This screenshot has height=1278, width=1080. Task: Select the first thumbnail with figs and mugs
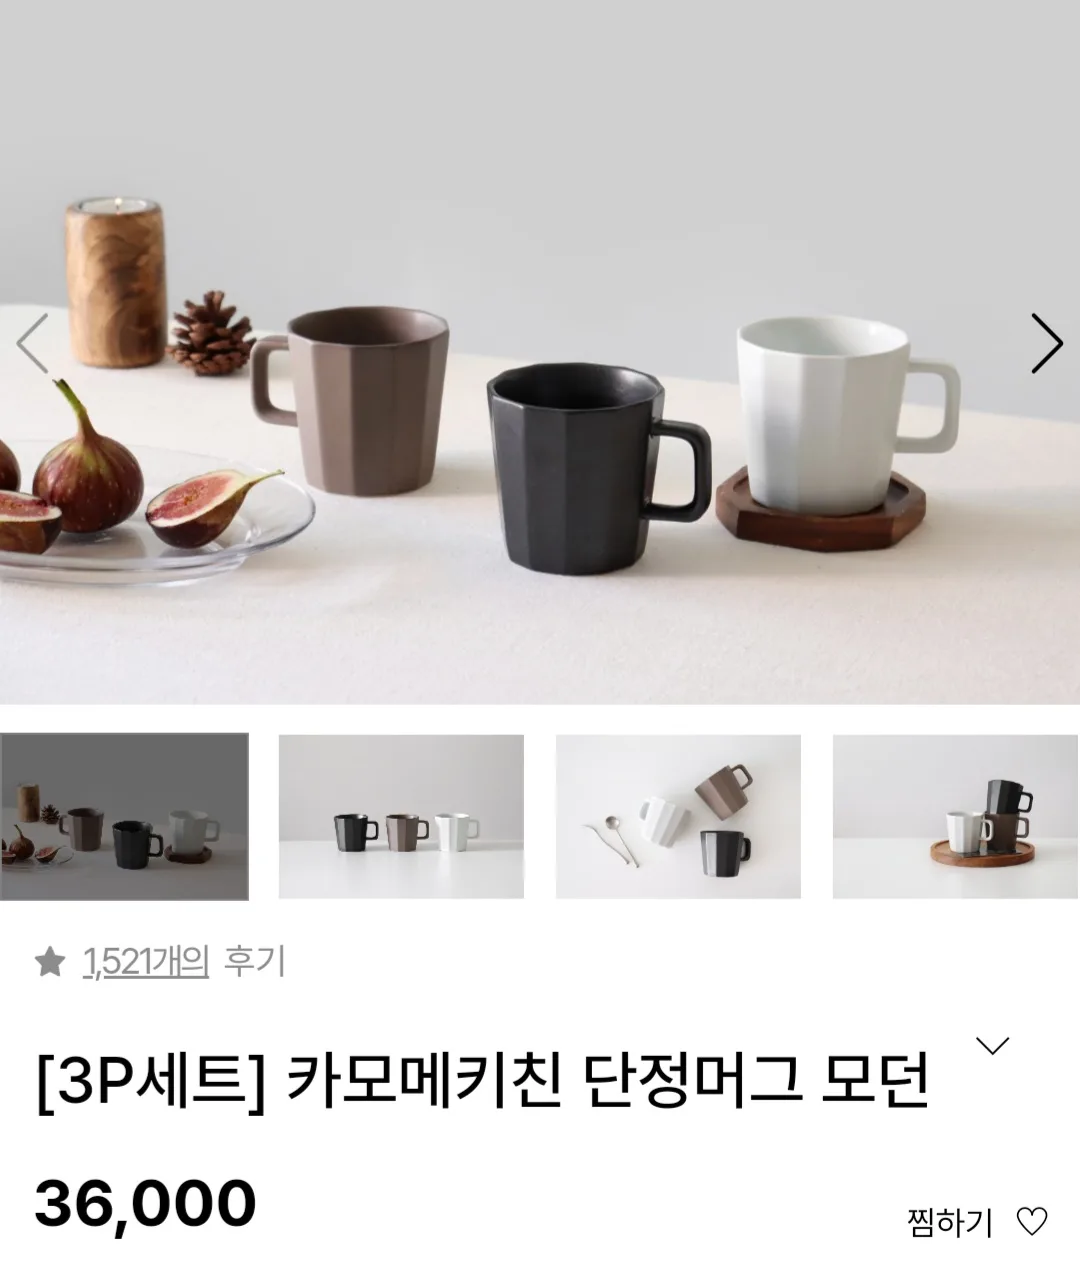[x=124, y=816]
